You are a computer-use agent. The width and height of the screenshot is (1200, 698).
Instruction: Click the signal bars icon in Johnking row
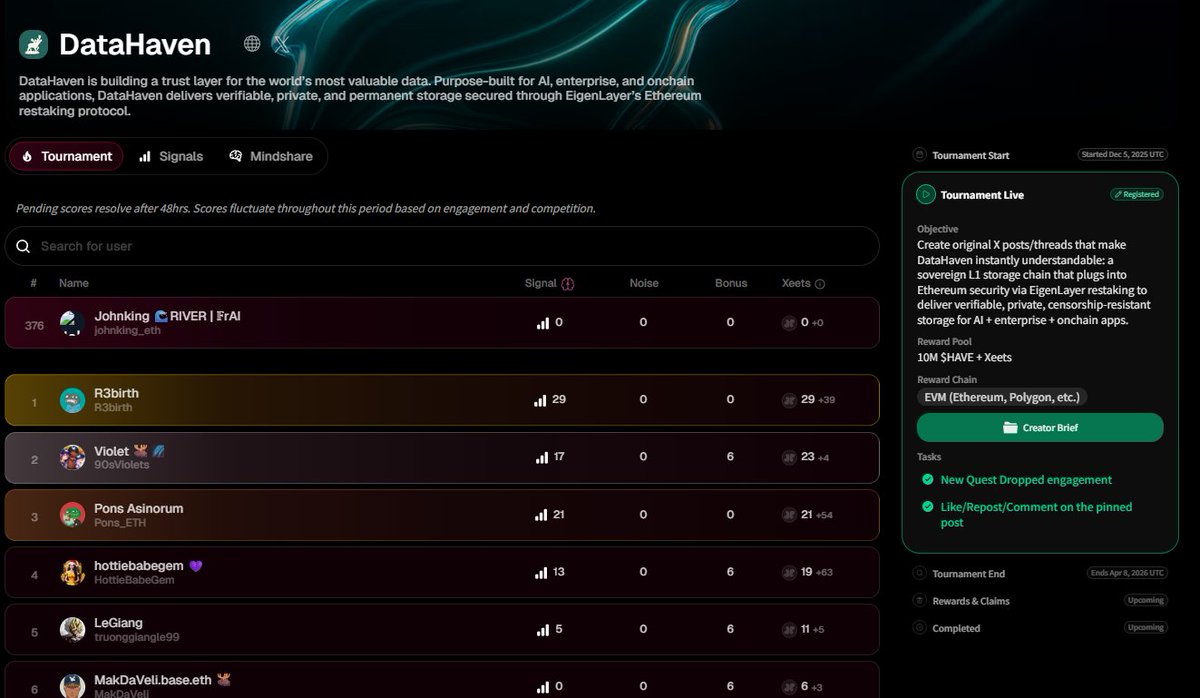pyautogui.click(x=543, y=323)
